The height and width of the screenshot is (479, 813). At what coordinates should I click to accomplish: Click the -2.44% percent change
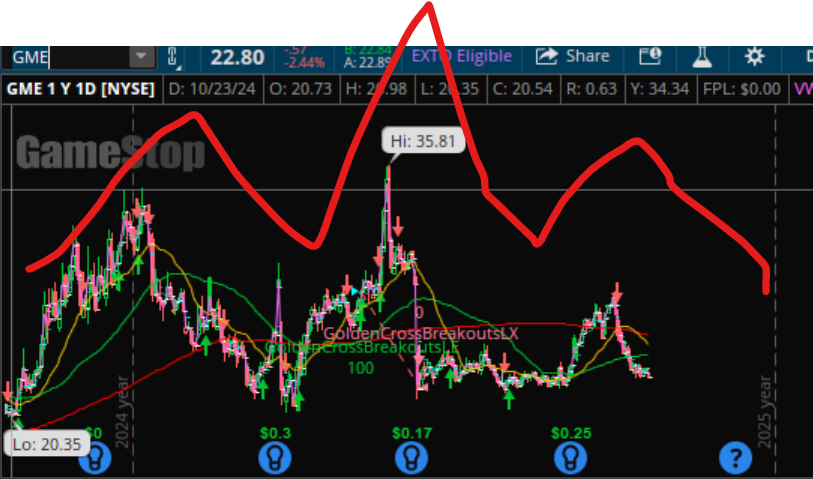305,63
